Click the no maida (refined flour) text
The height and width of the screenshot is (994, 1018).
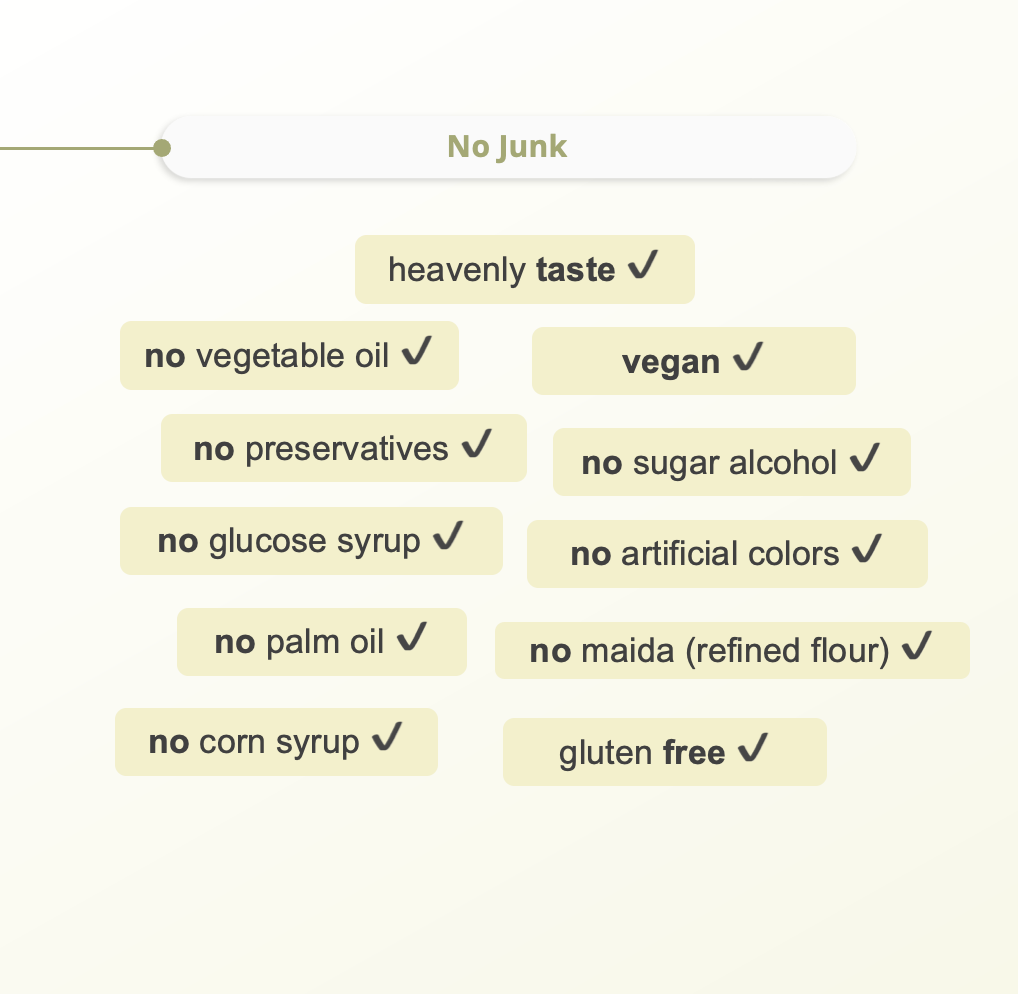pos(709,652)
